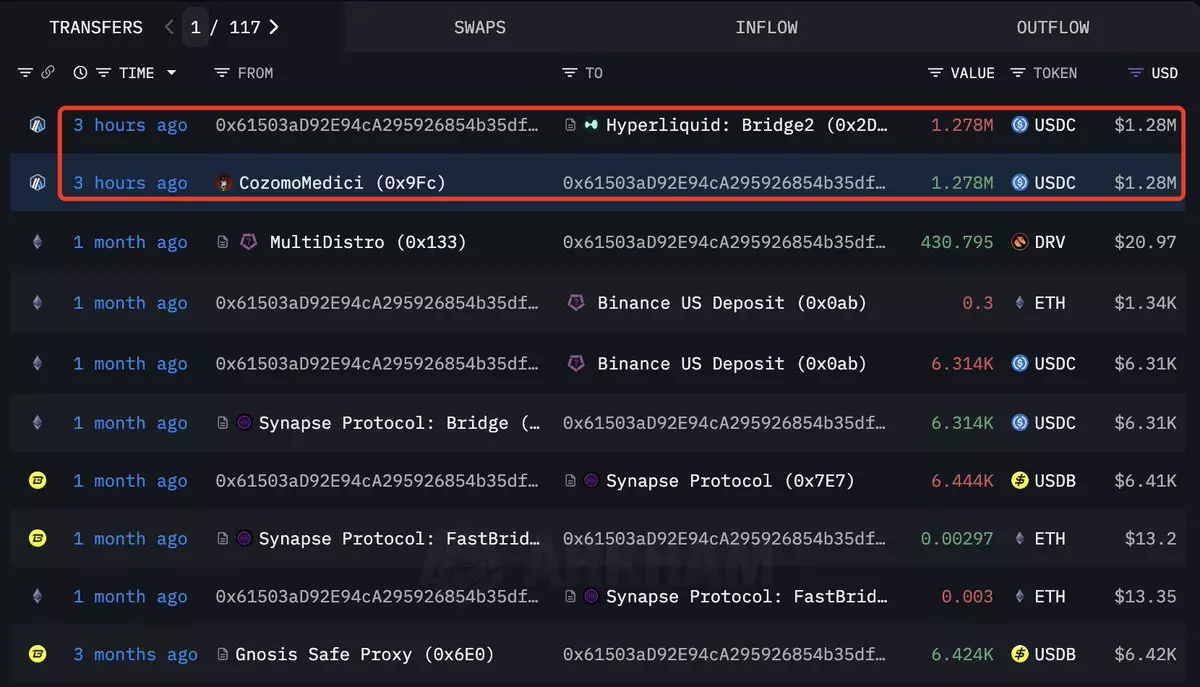The image size is (1200, 687).
Task: Open Binance US Deposit link in ETH row
Action: tap(731, 303)
